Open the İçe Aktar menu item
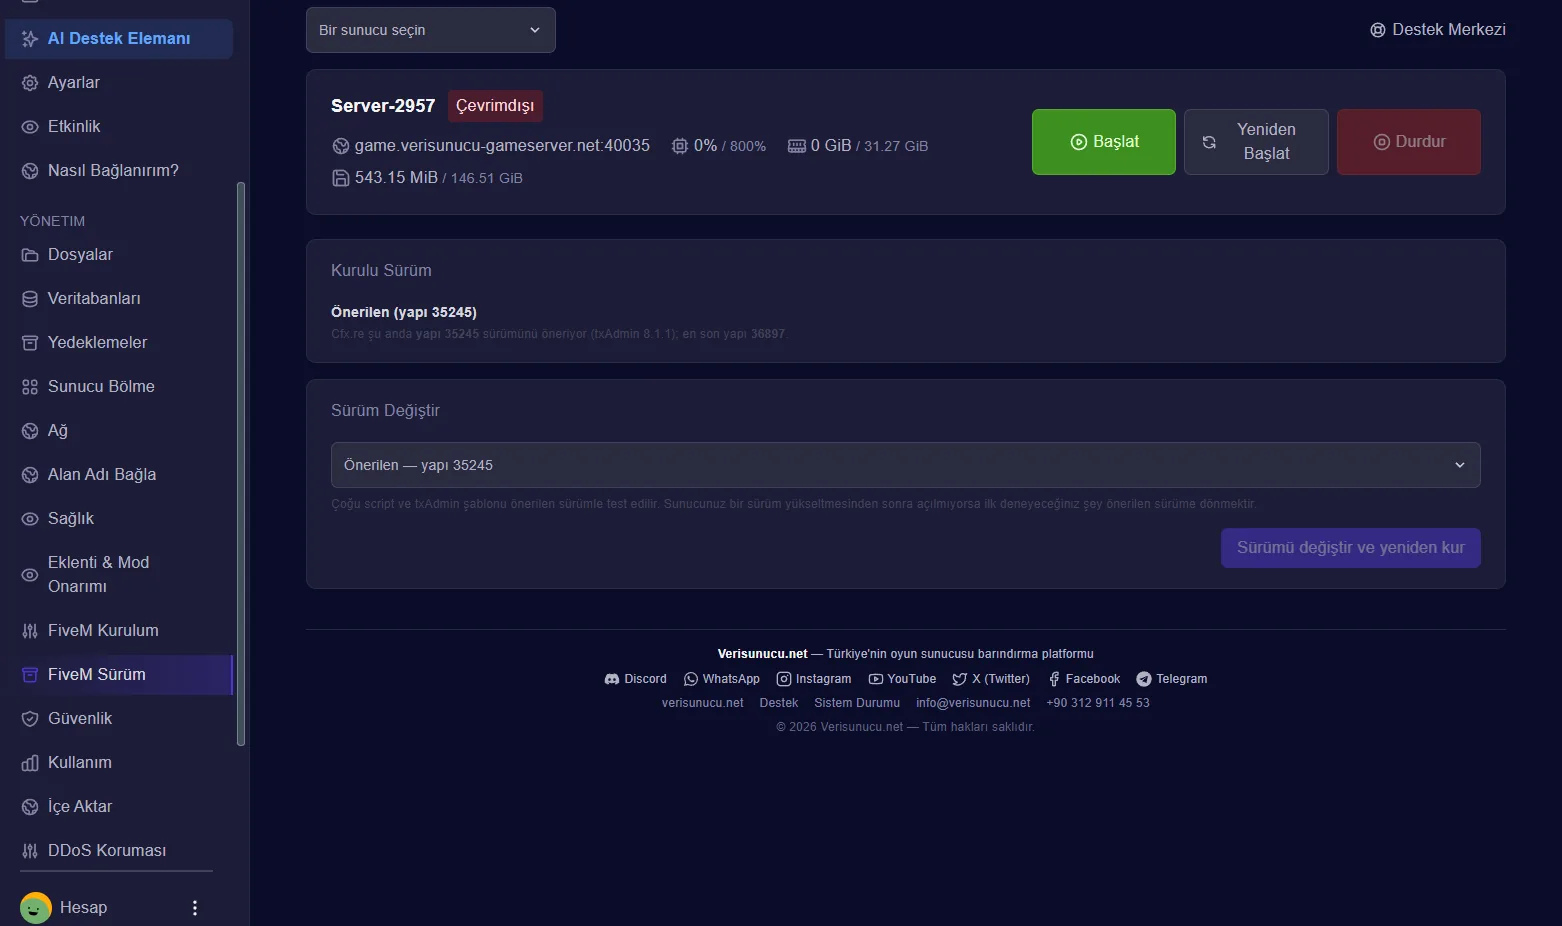 119,807
